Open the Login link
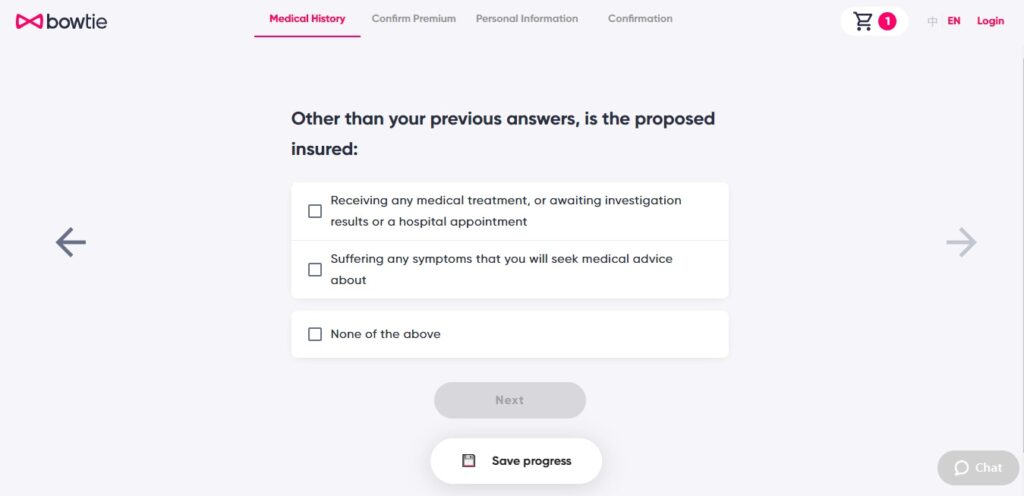Screen dimensions: 1024x496 point(990,21)
